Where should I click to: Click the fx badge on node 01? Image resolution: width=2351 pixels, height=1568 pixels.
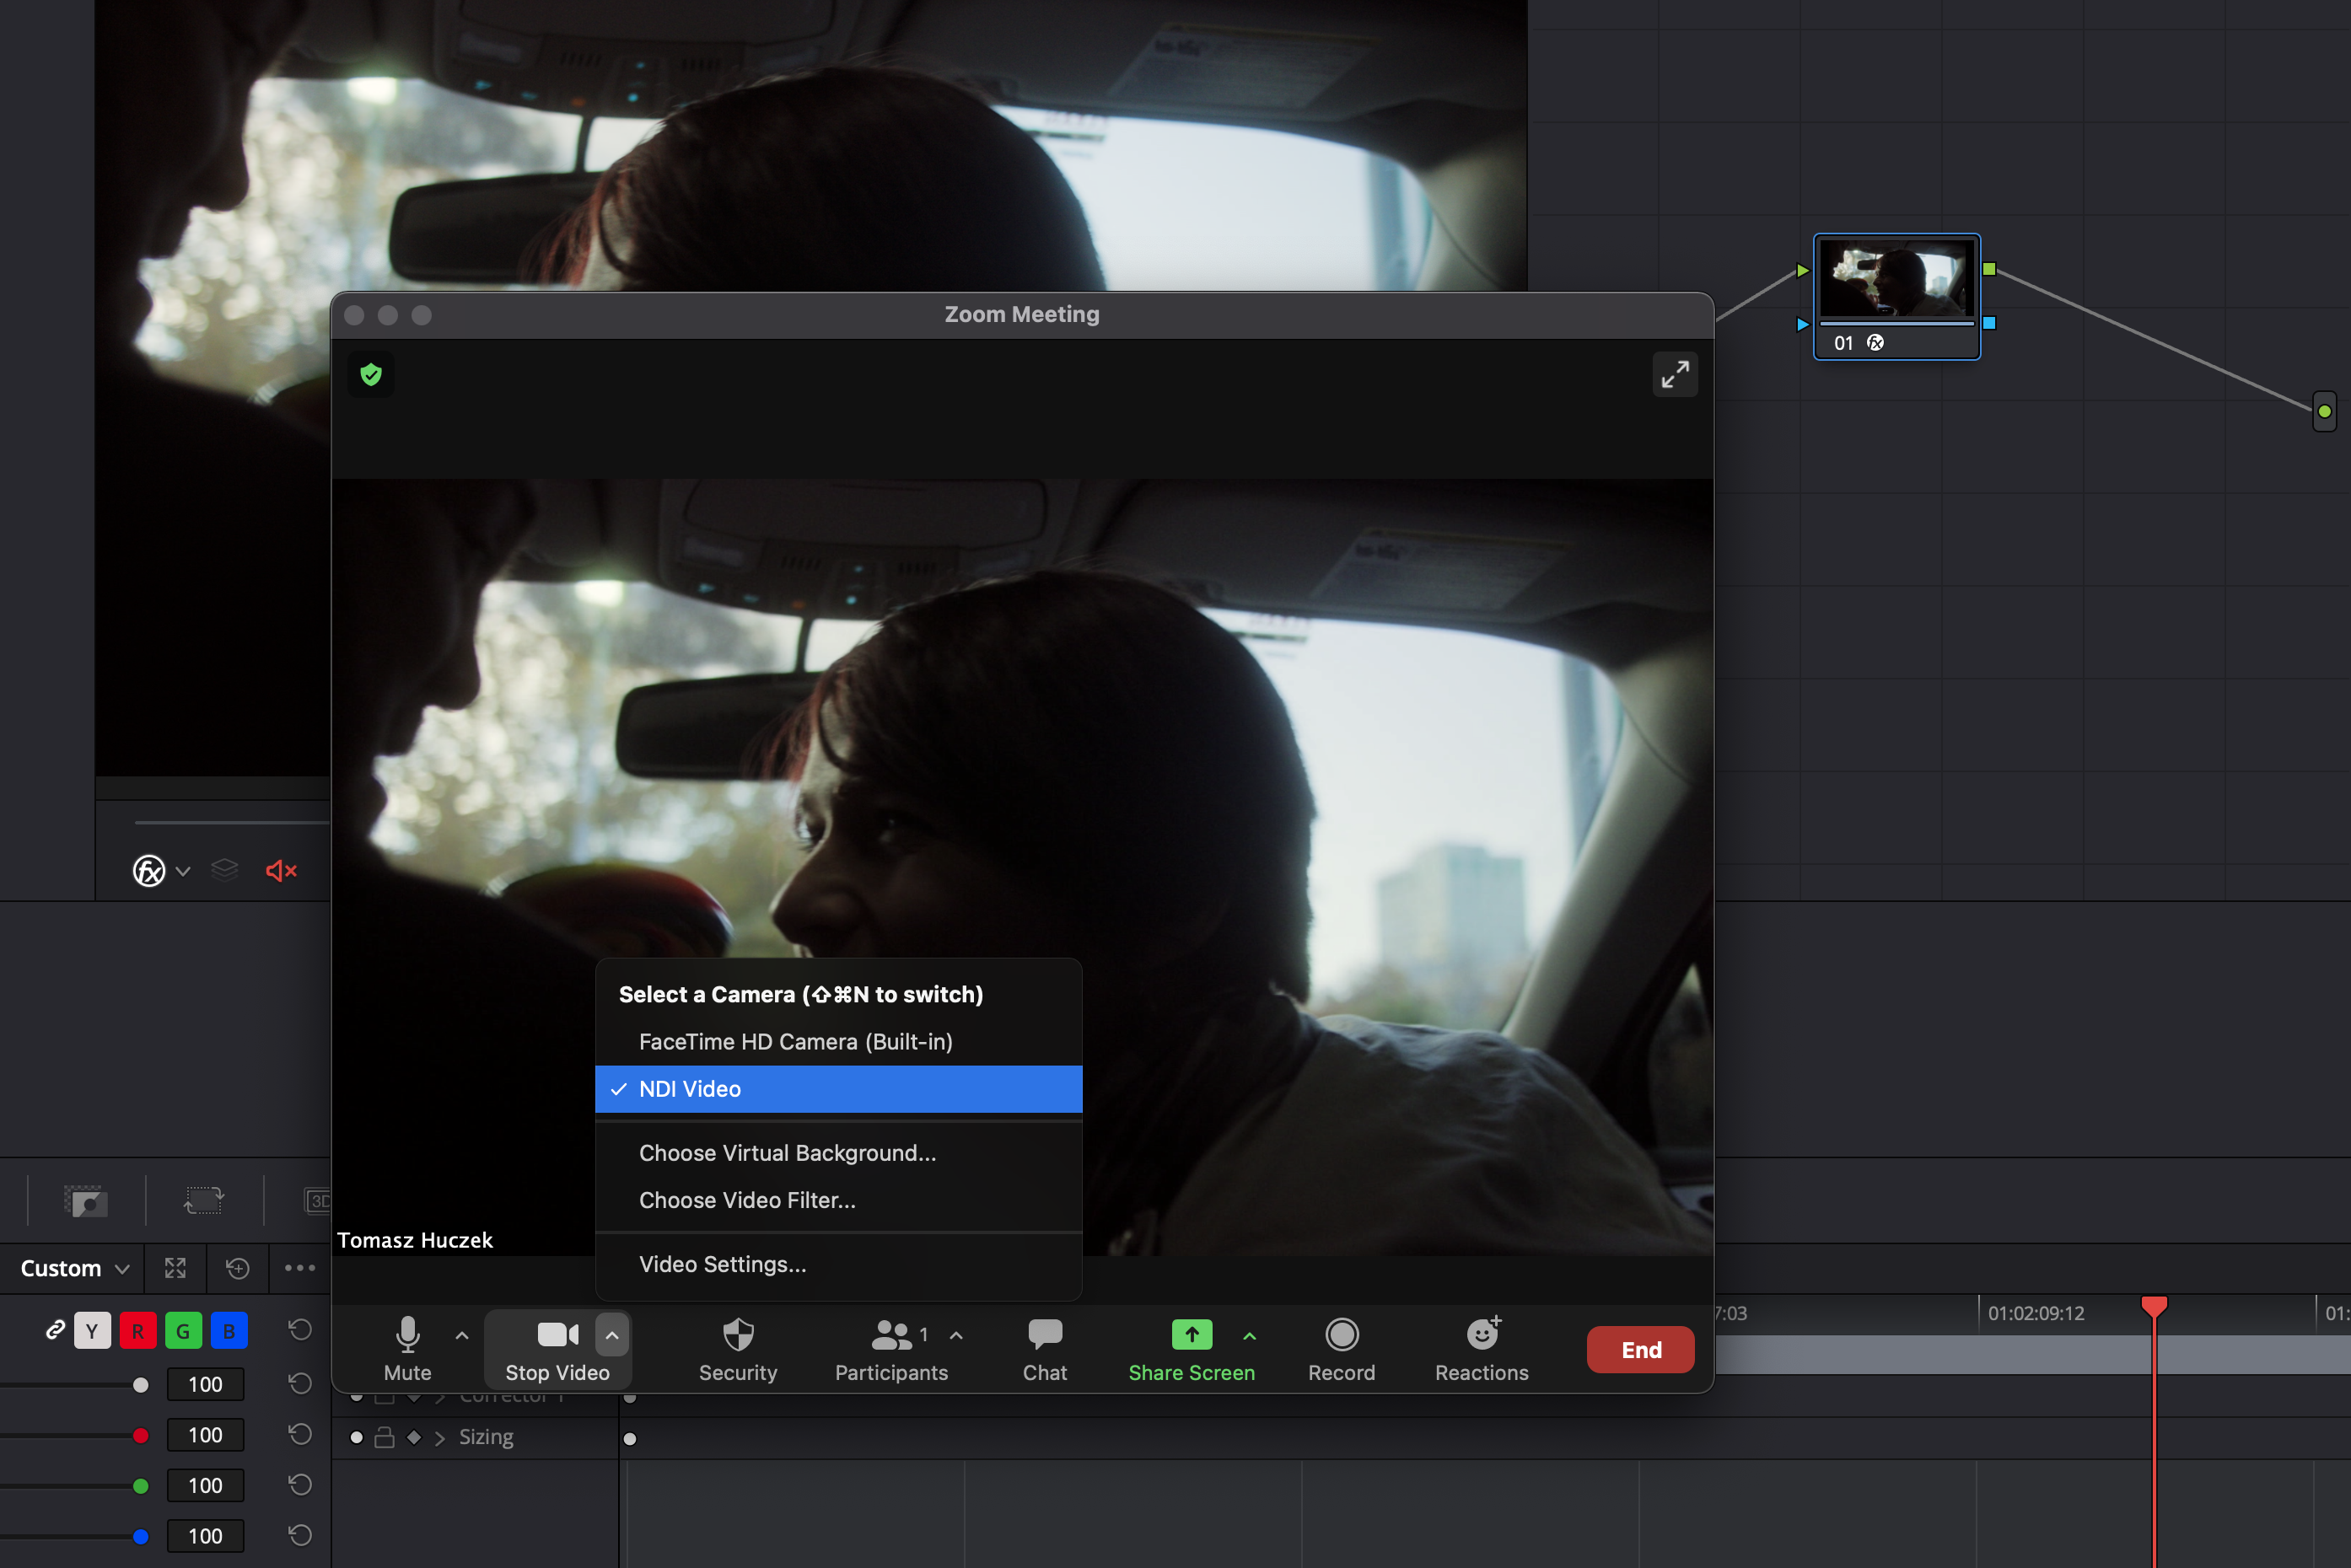coord(1875,343)
